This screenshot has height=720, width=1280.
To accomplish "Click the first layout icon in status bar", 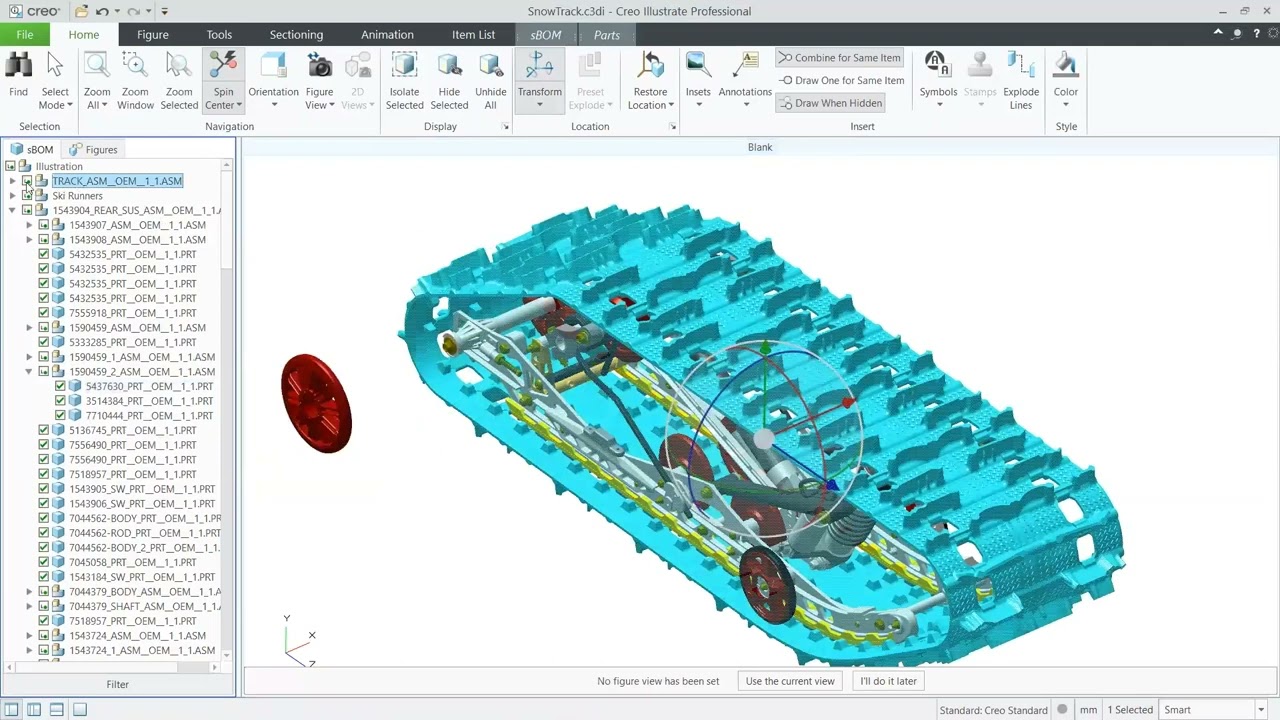I will pyautogui.click(x=12, y=710).
